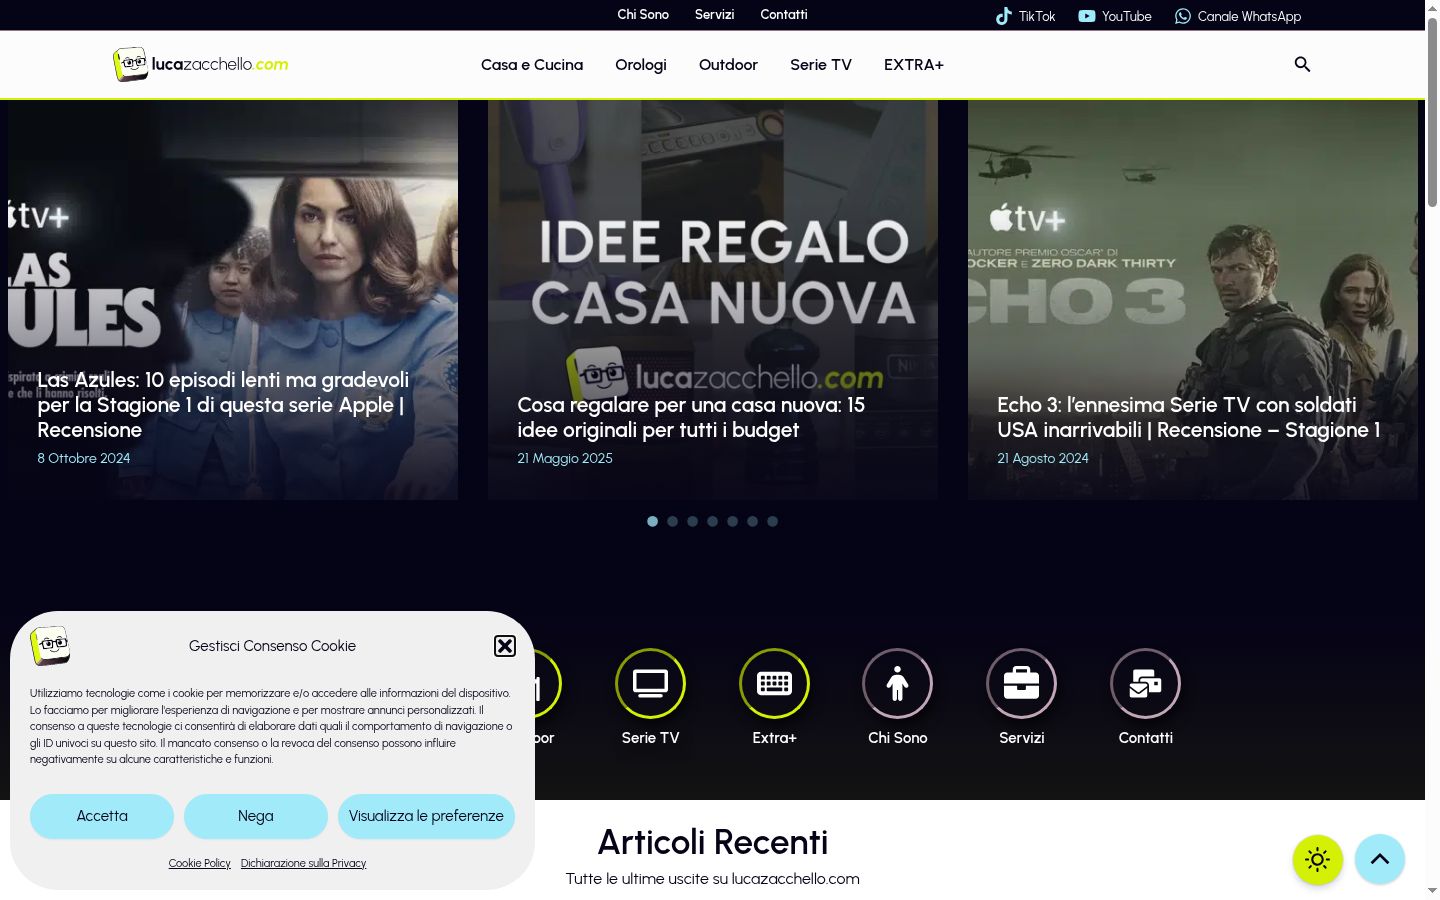Select the second carousel dot

tap(673, 521)
